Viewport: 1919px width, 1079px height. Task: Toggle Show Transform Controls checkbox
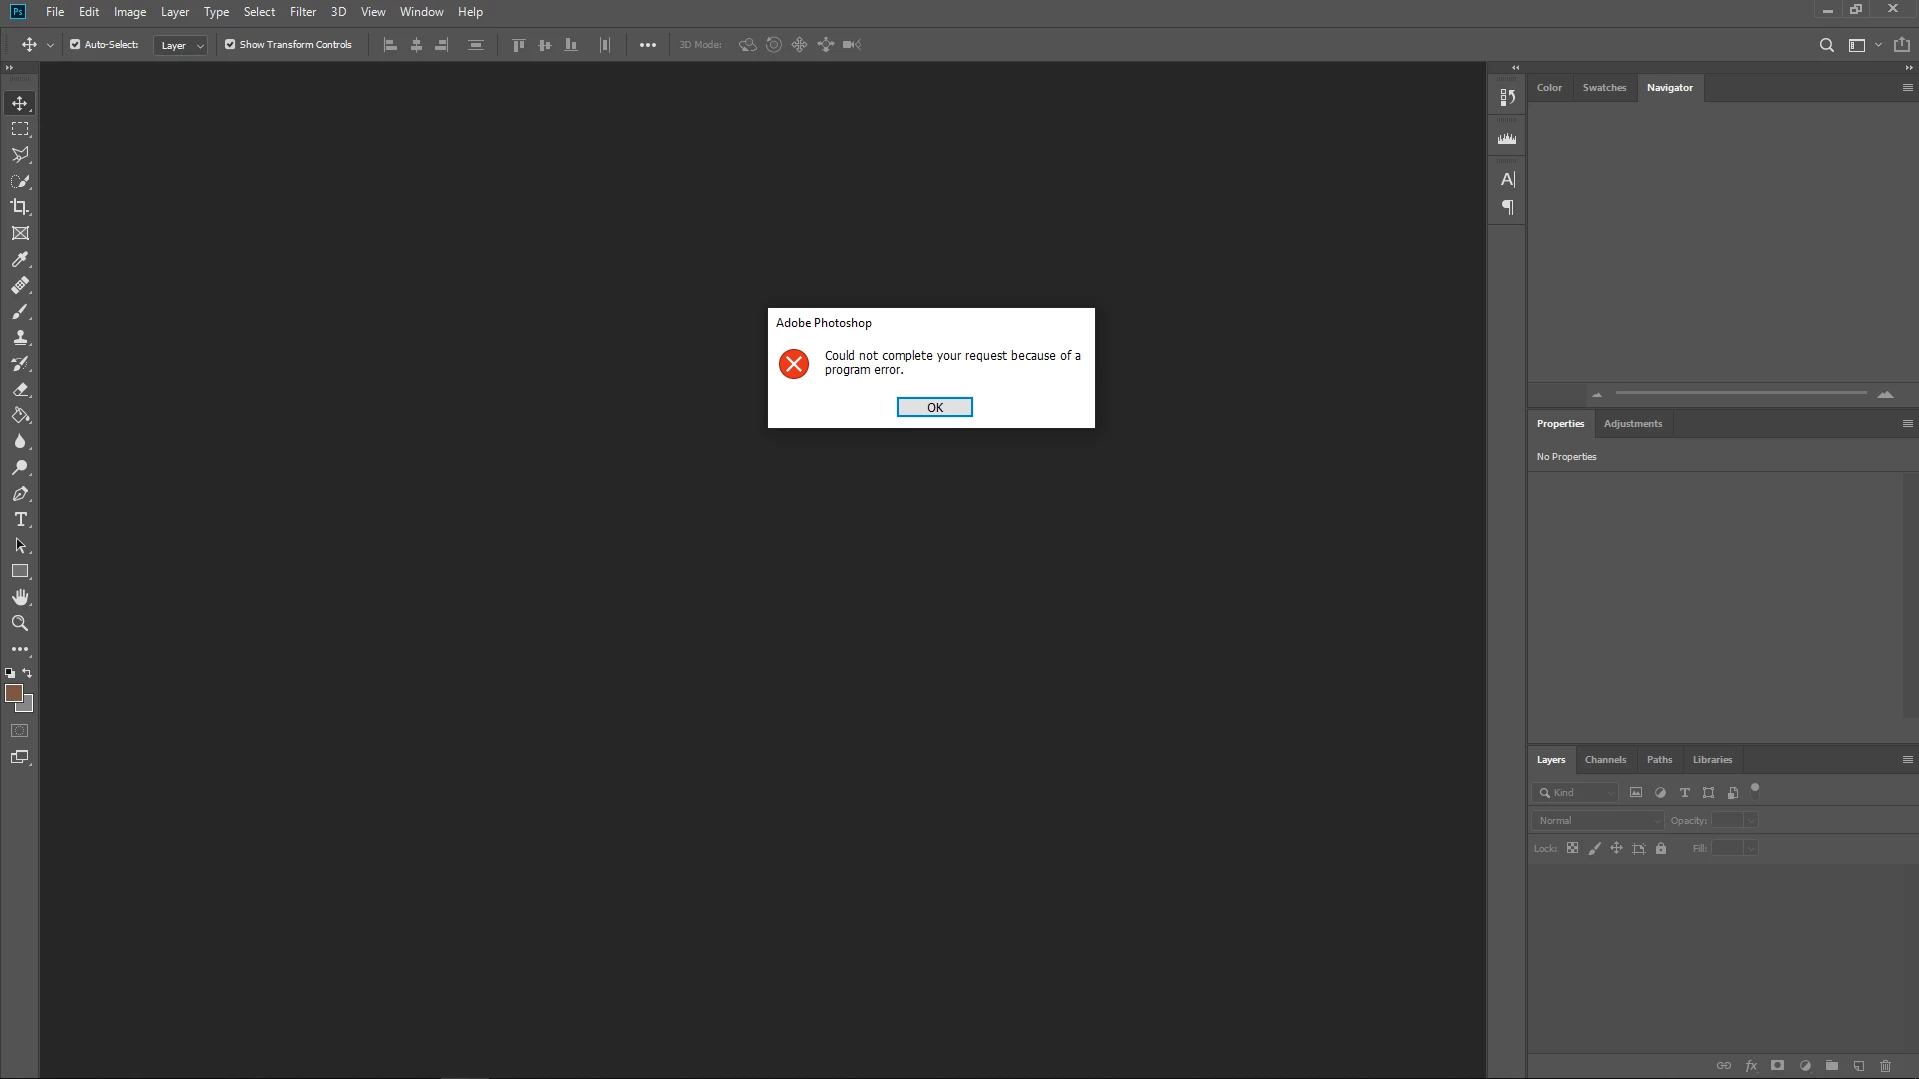(x=230, y=44)
